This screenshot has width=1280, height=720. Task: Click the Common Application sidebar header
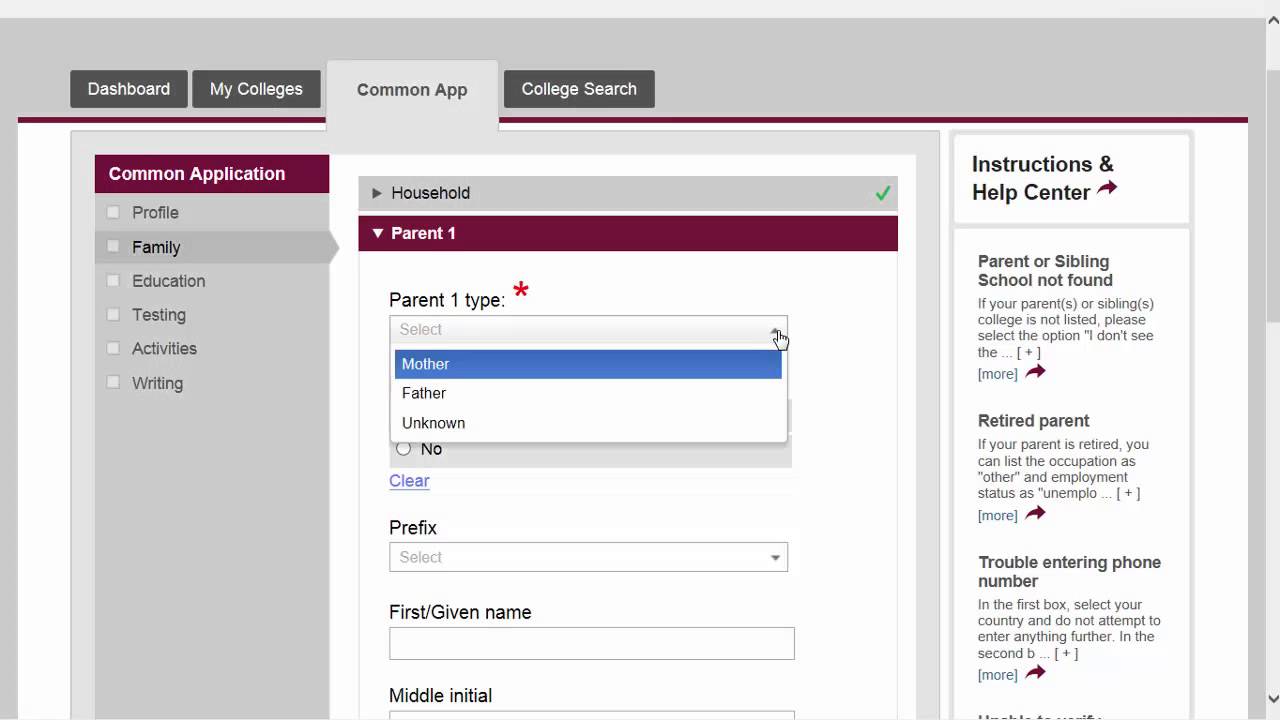pyautogui.click(x=212, y=174)
